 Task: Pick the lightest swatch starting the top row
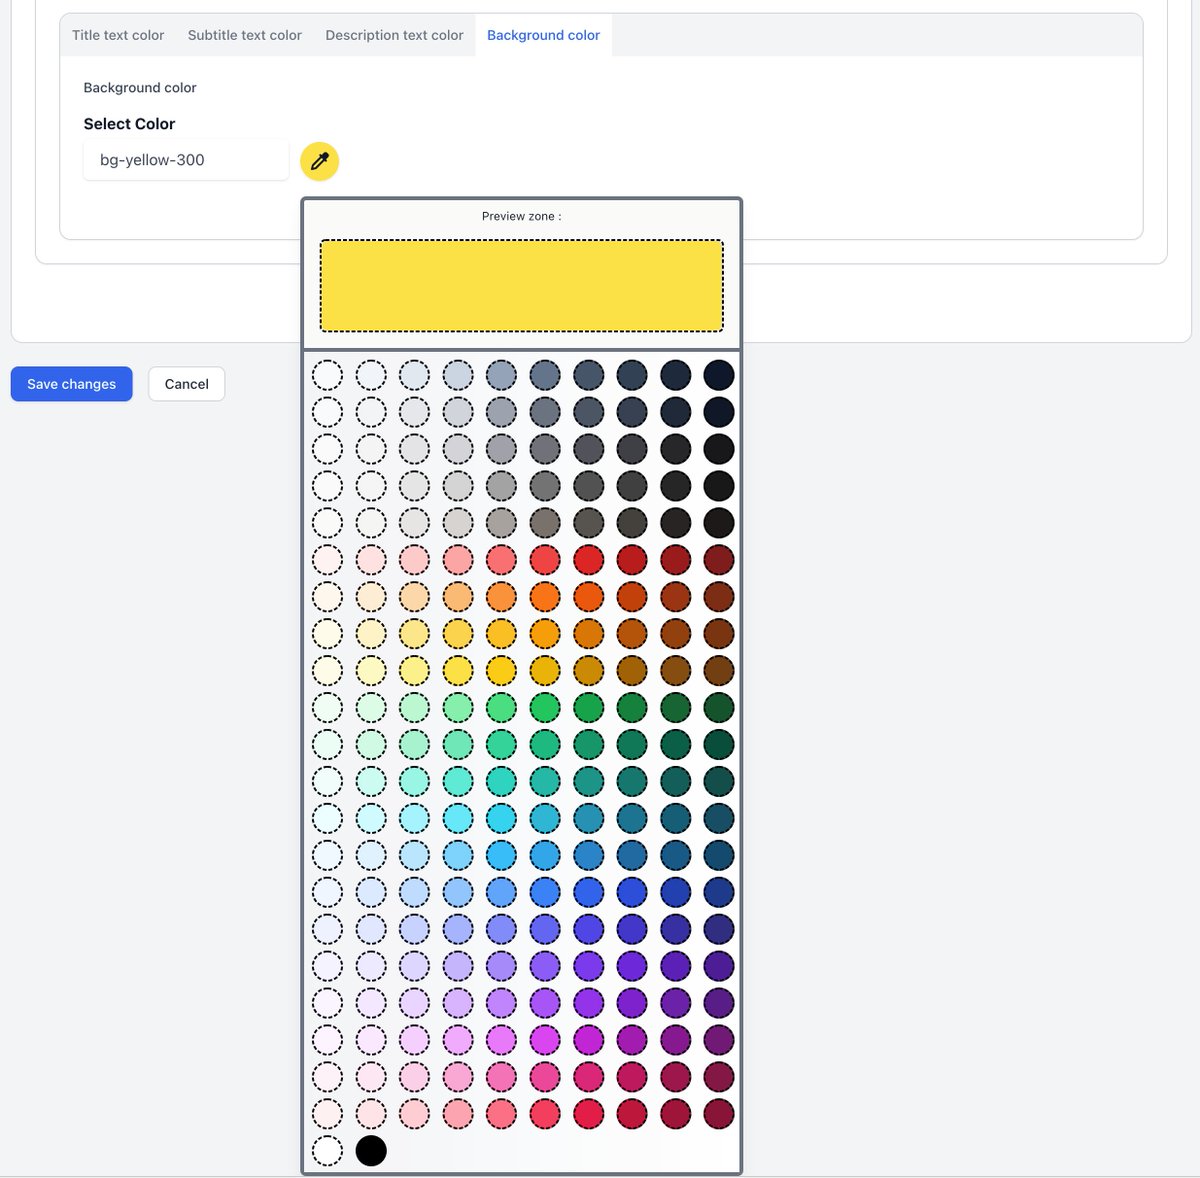pos(327,375)
